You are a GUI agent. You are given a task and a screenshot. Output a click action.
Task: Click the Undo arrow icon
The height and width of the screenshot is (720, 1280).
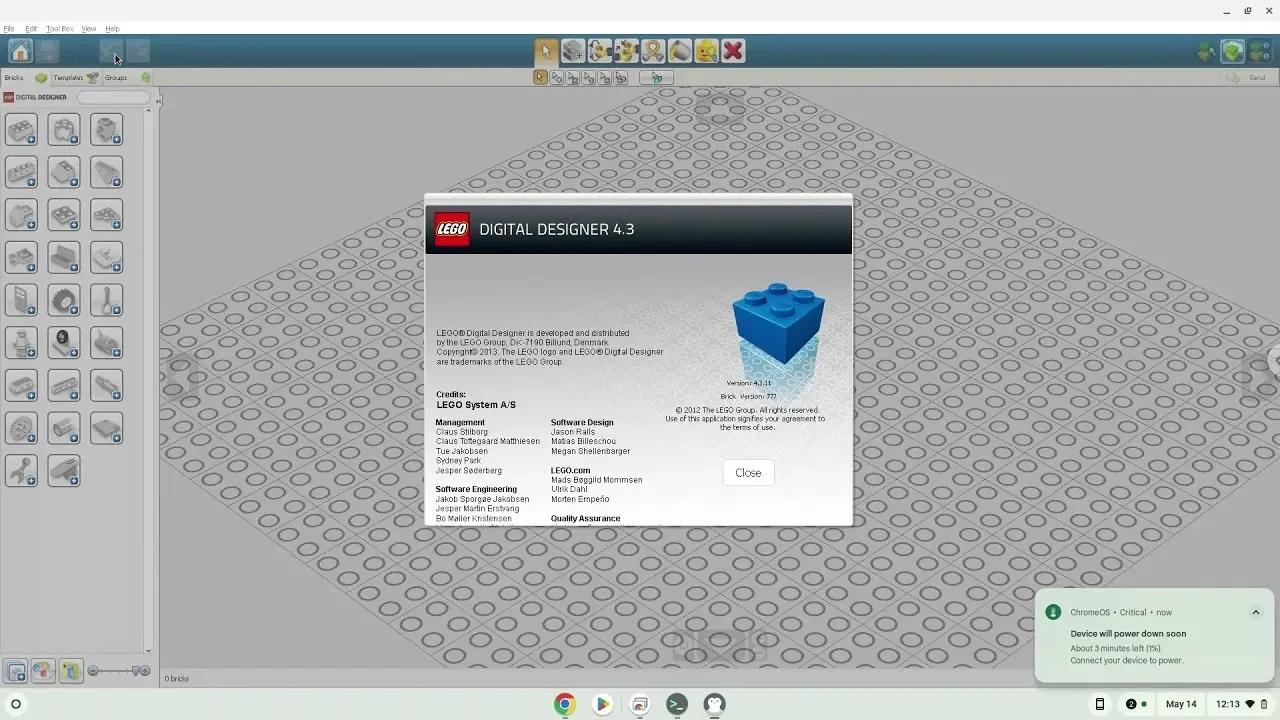pyautogui.click(x=111, y=51)
